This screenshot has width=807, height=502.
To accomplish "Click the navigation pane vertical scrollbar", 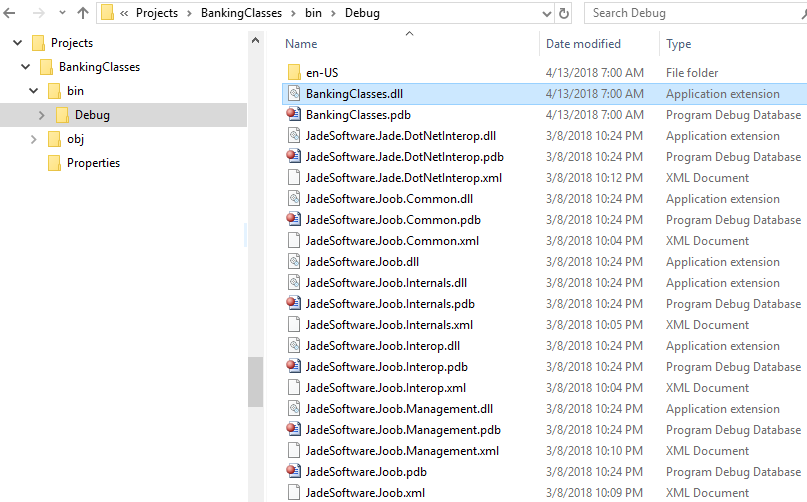I will coord(255,380).
